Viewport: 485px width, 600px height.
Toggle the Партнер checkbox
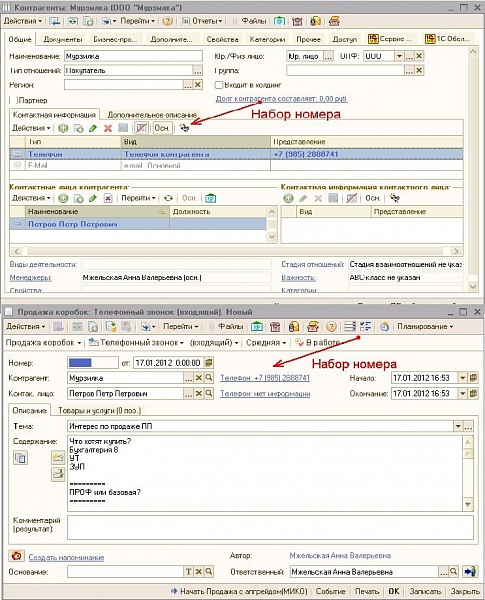tap(14, 100)
